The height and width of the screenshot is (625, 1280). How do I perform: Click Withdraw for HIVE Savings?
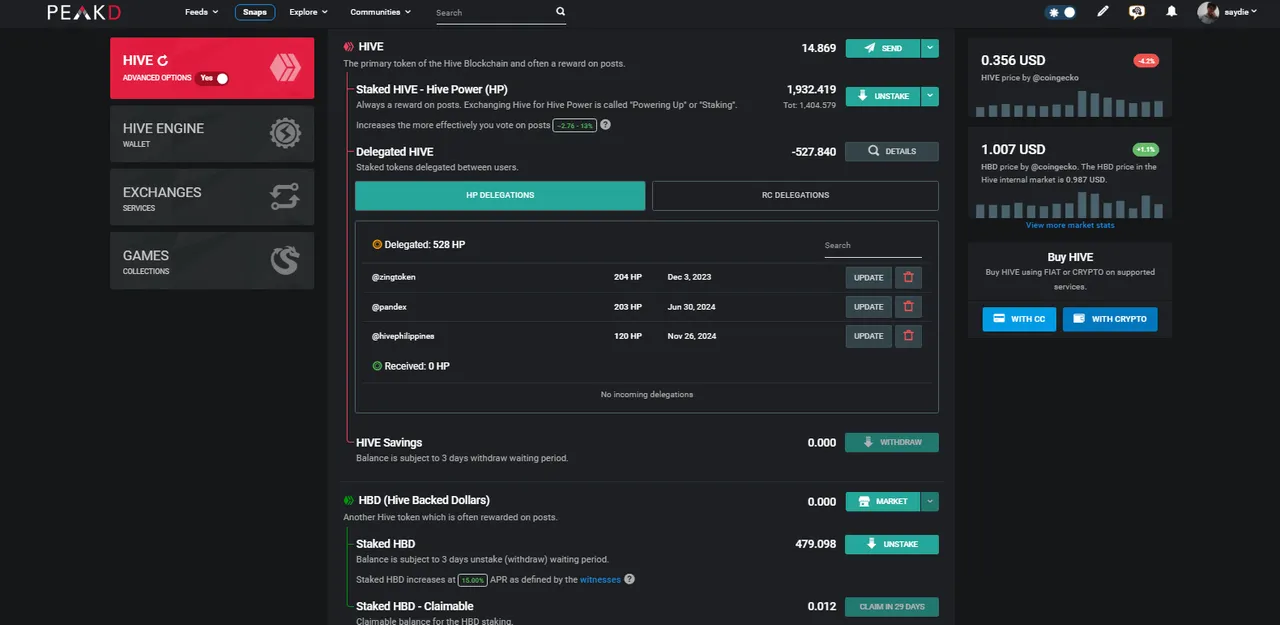[x=892, y=442]
